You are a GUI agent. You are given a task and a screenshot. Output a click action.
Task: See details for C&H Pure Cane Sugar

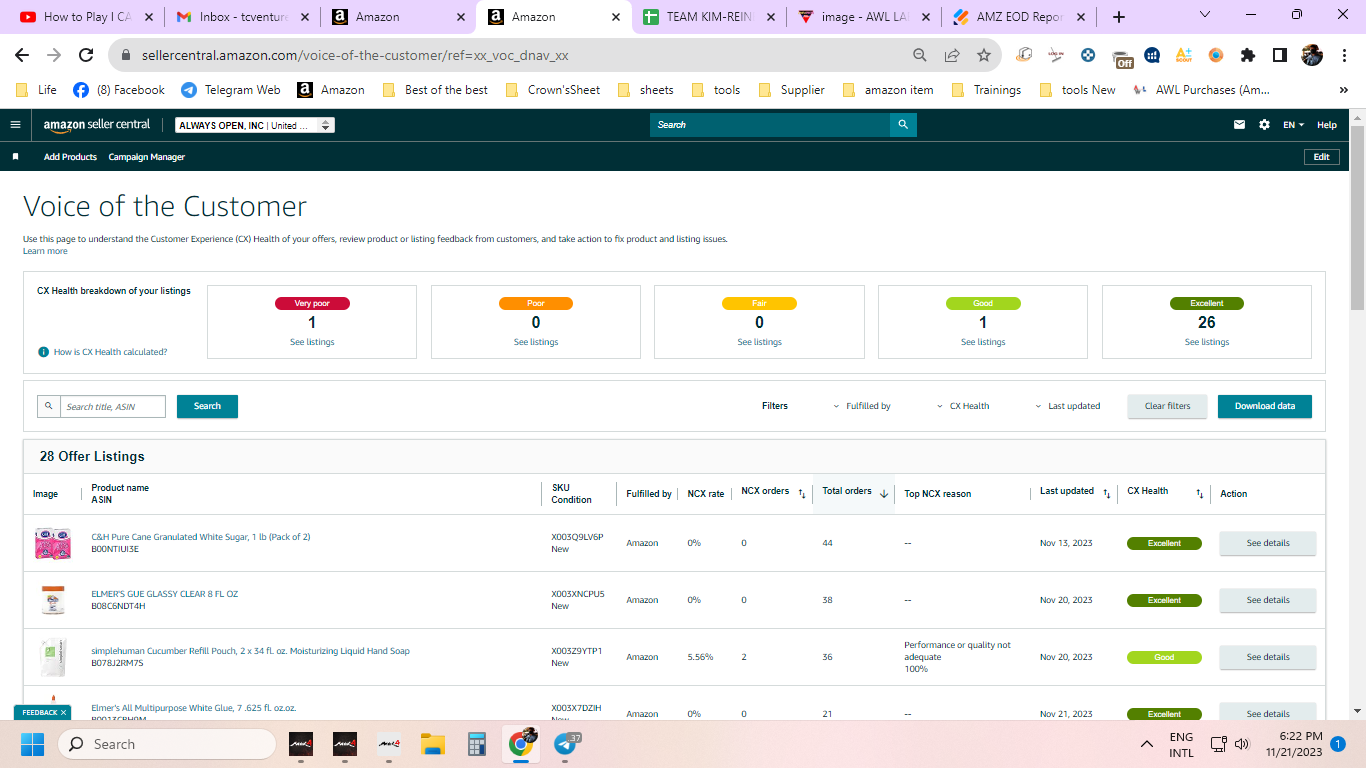pos(1268,543)
